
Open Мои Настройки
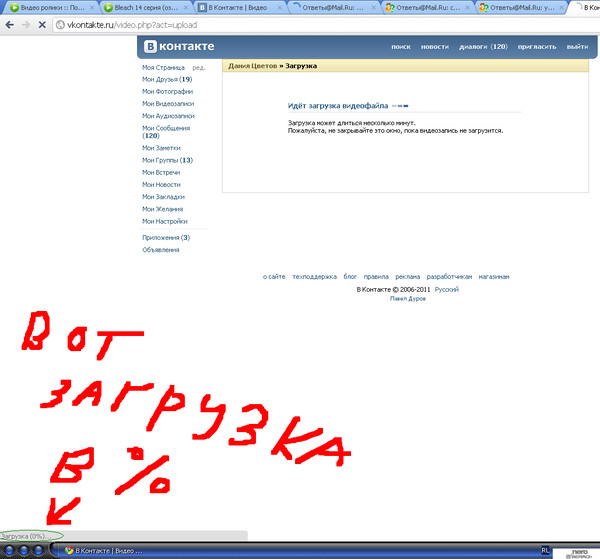(x=165, y=222)
